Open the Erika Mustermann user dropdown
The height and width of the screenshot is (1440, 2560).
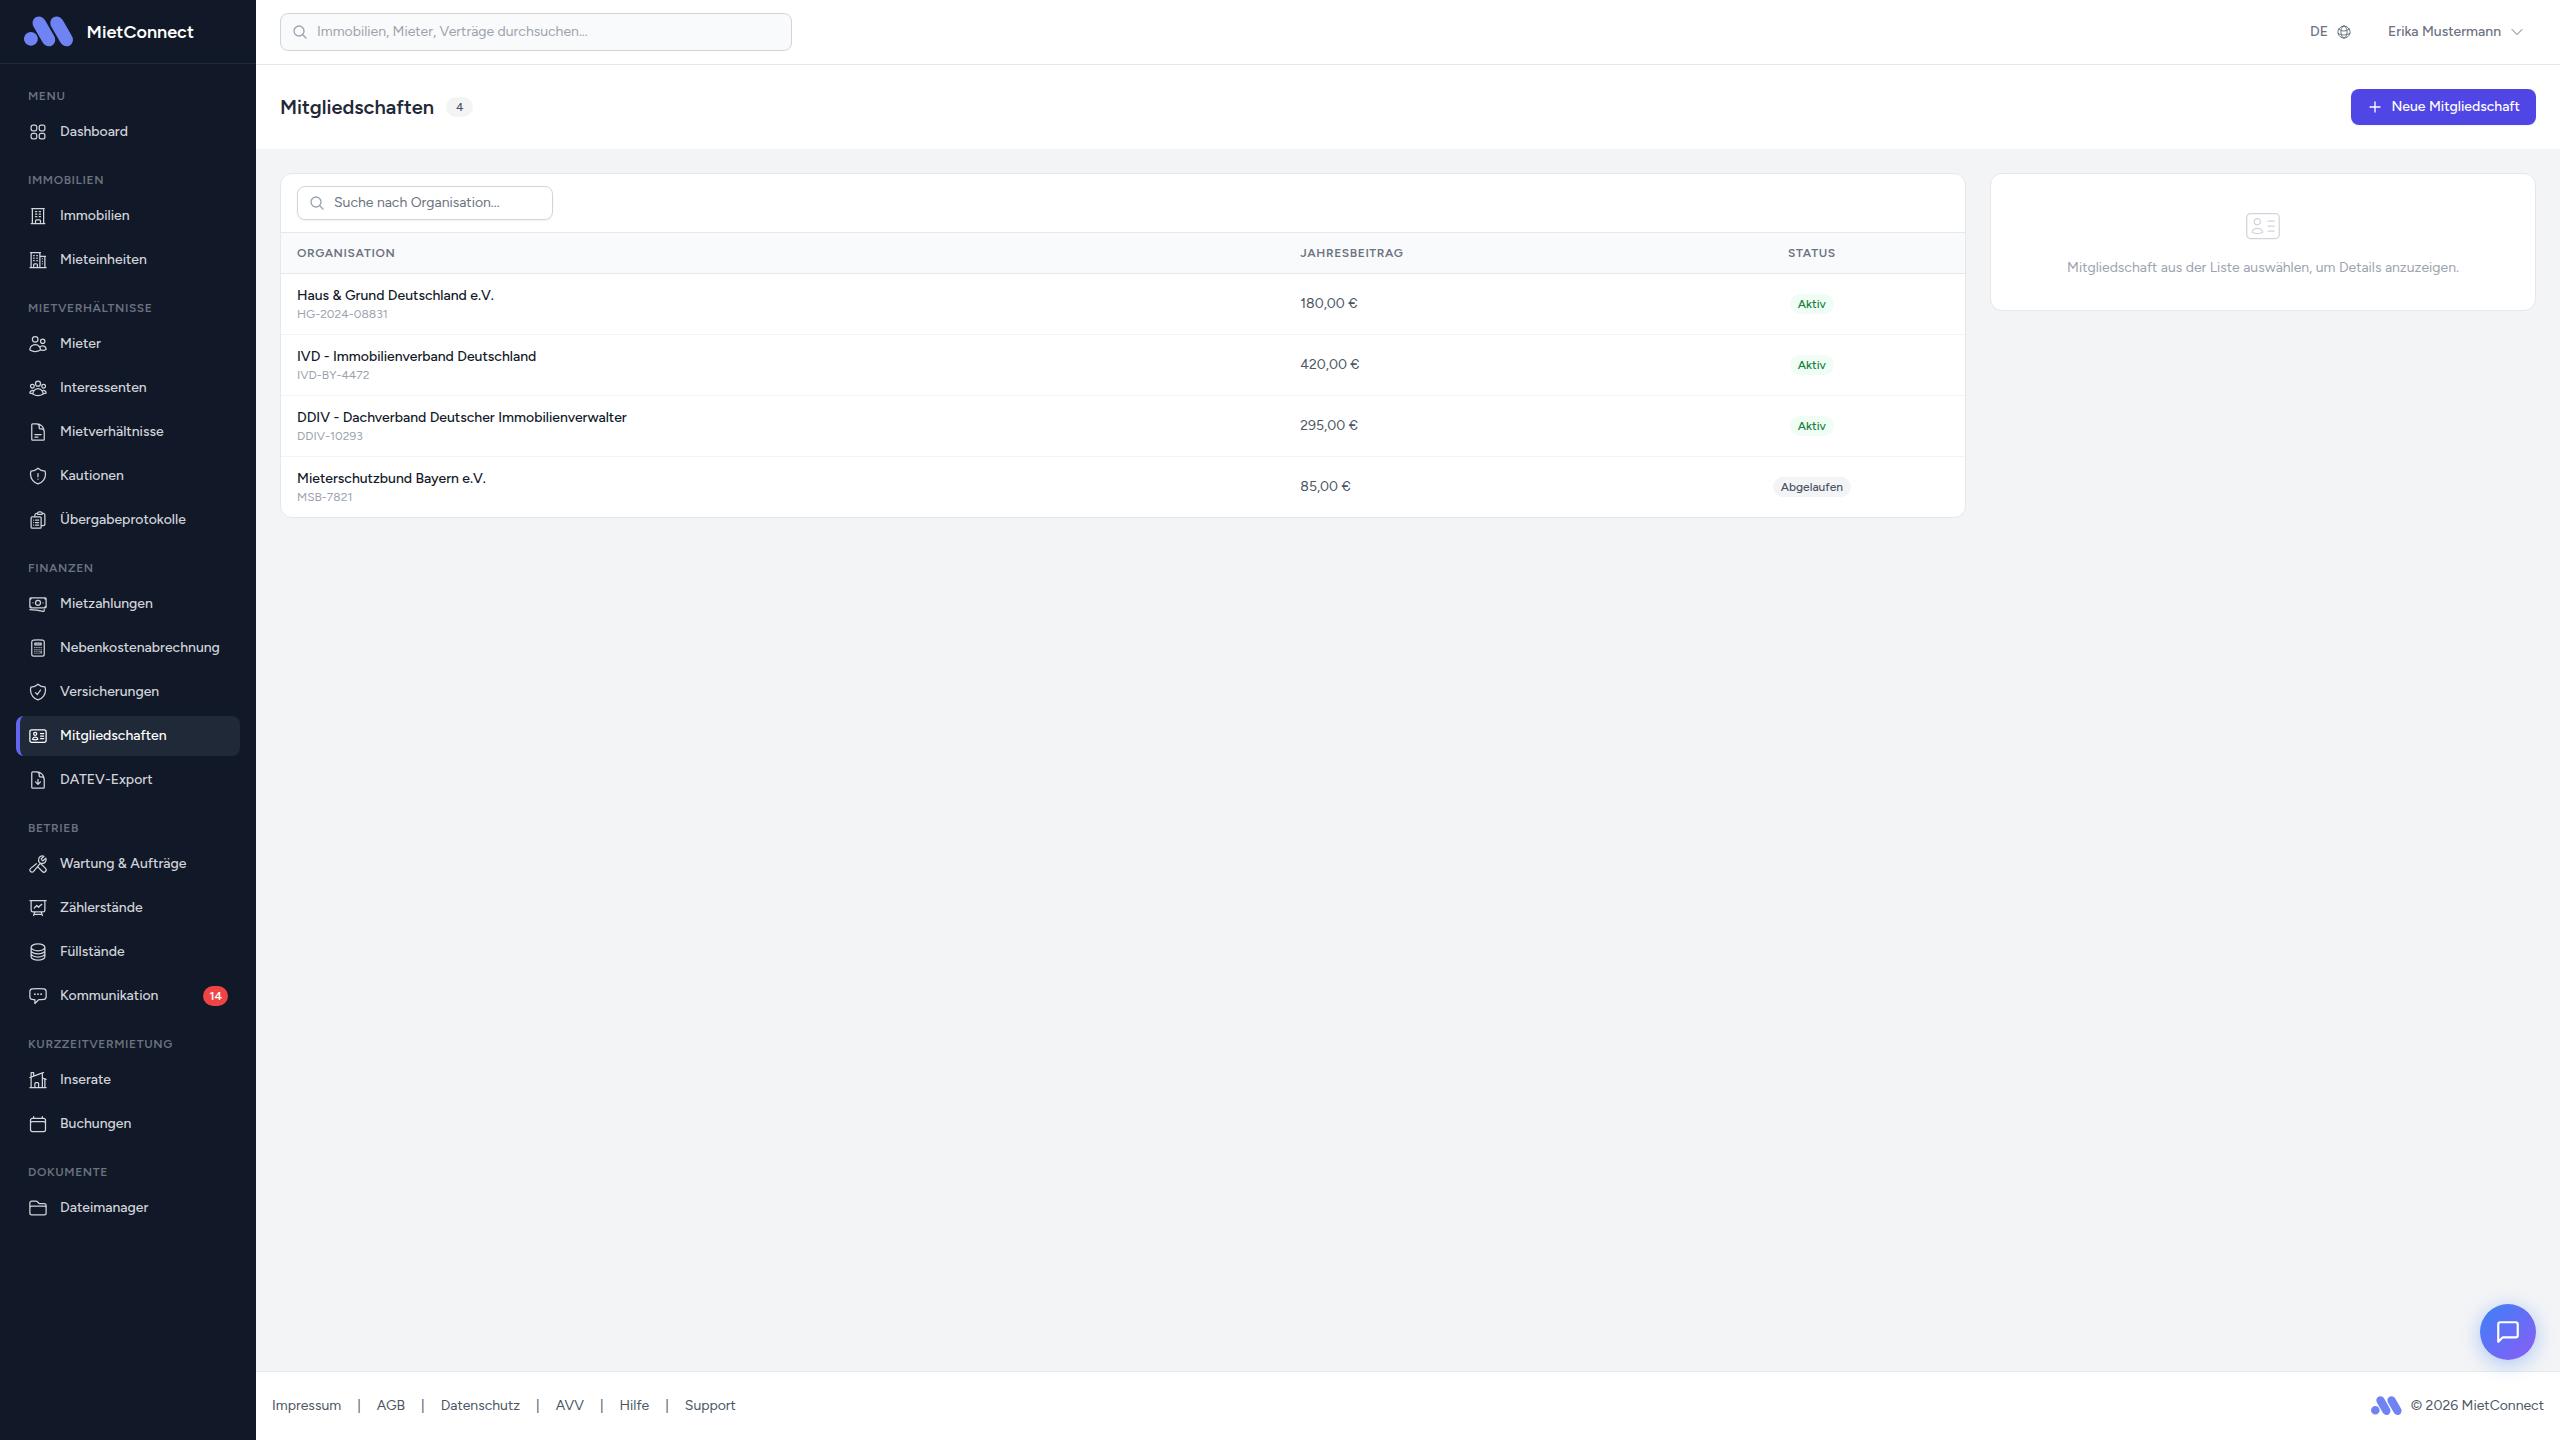[2455, 32]
